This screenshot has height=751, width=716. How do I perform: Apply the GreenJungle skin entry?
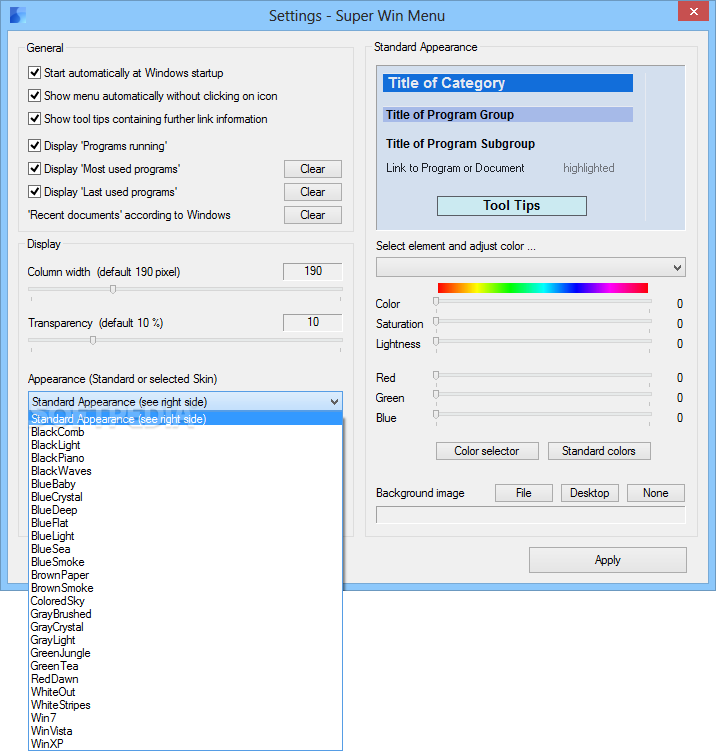[x=186, y=653]
